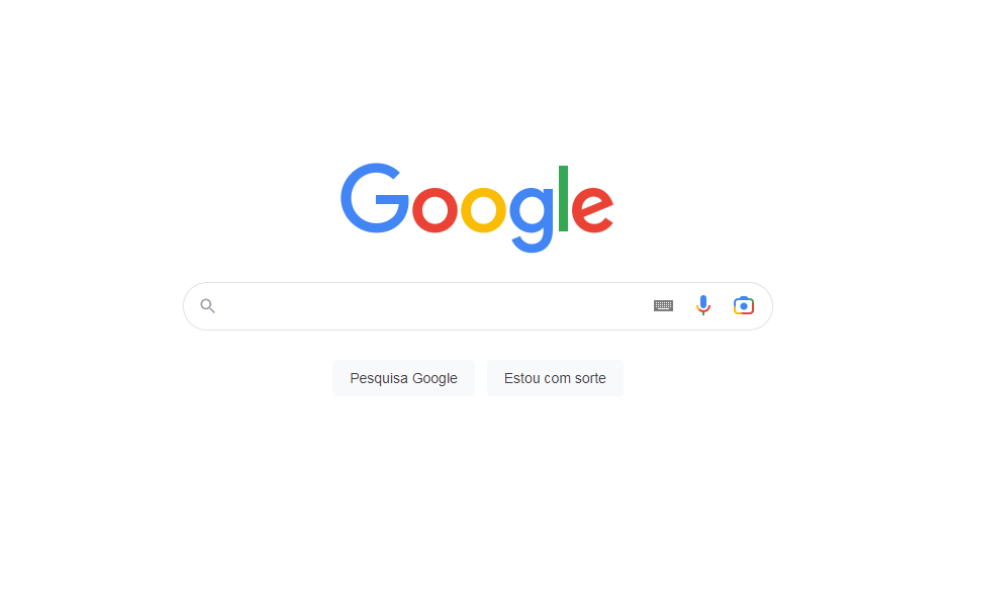Click the Google logo image
Screen dimensions: 1000x600
[x=477, y=208]
